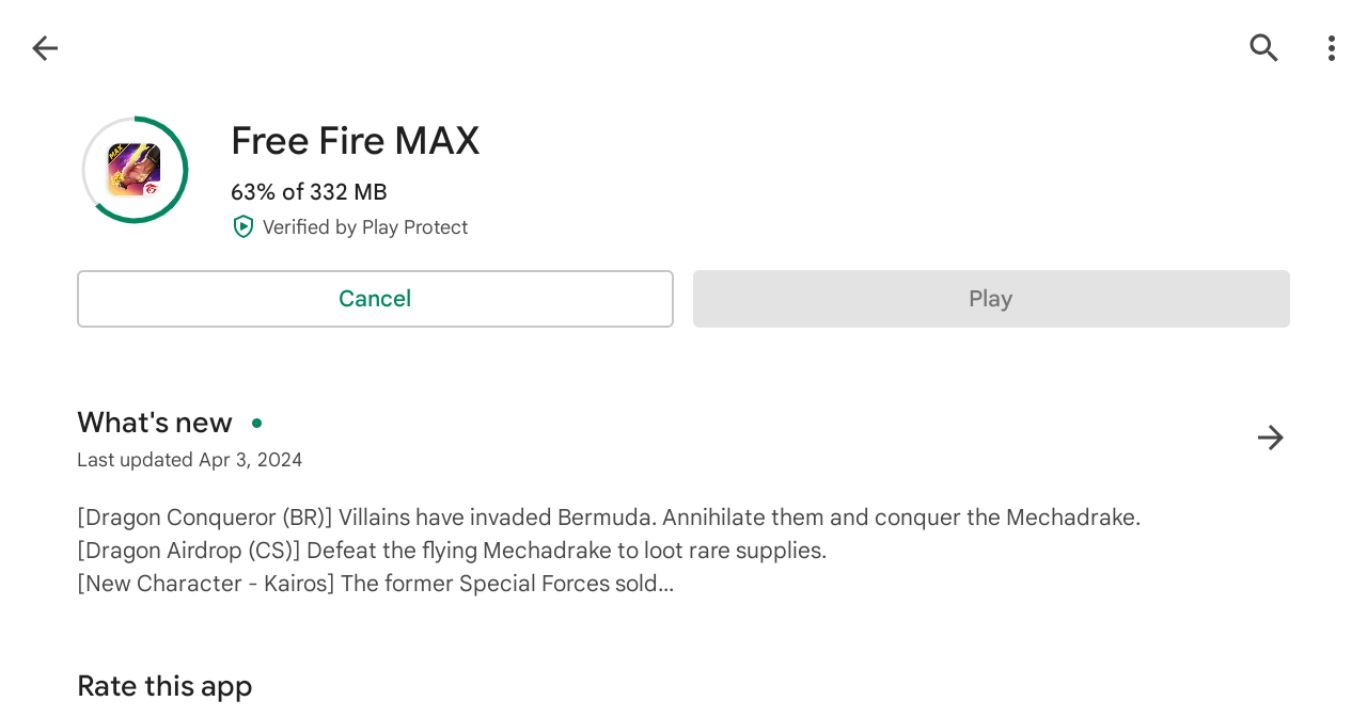Open the What's new heading
Screen dimensions: 1357x710
155,423
